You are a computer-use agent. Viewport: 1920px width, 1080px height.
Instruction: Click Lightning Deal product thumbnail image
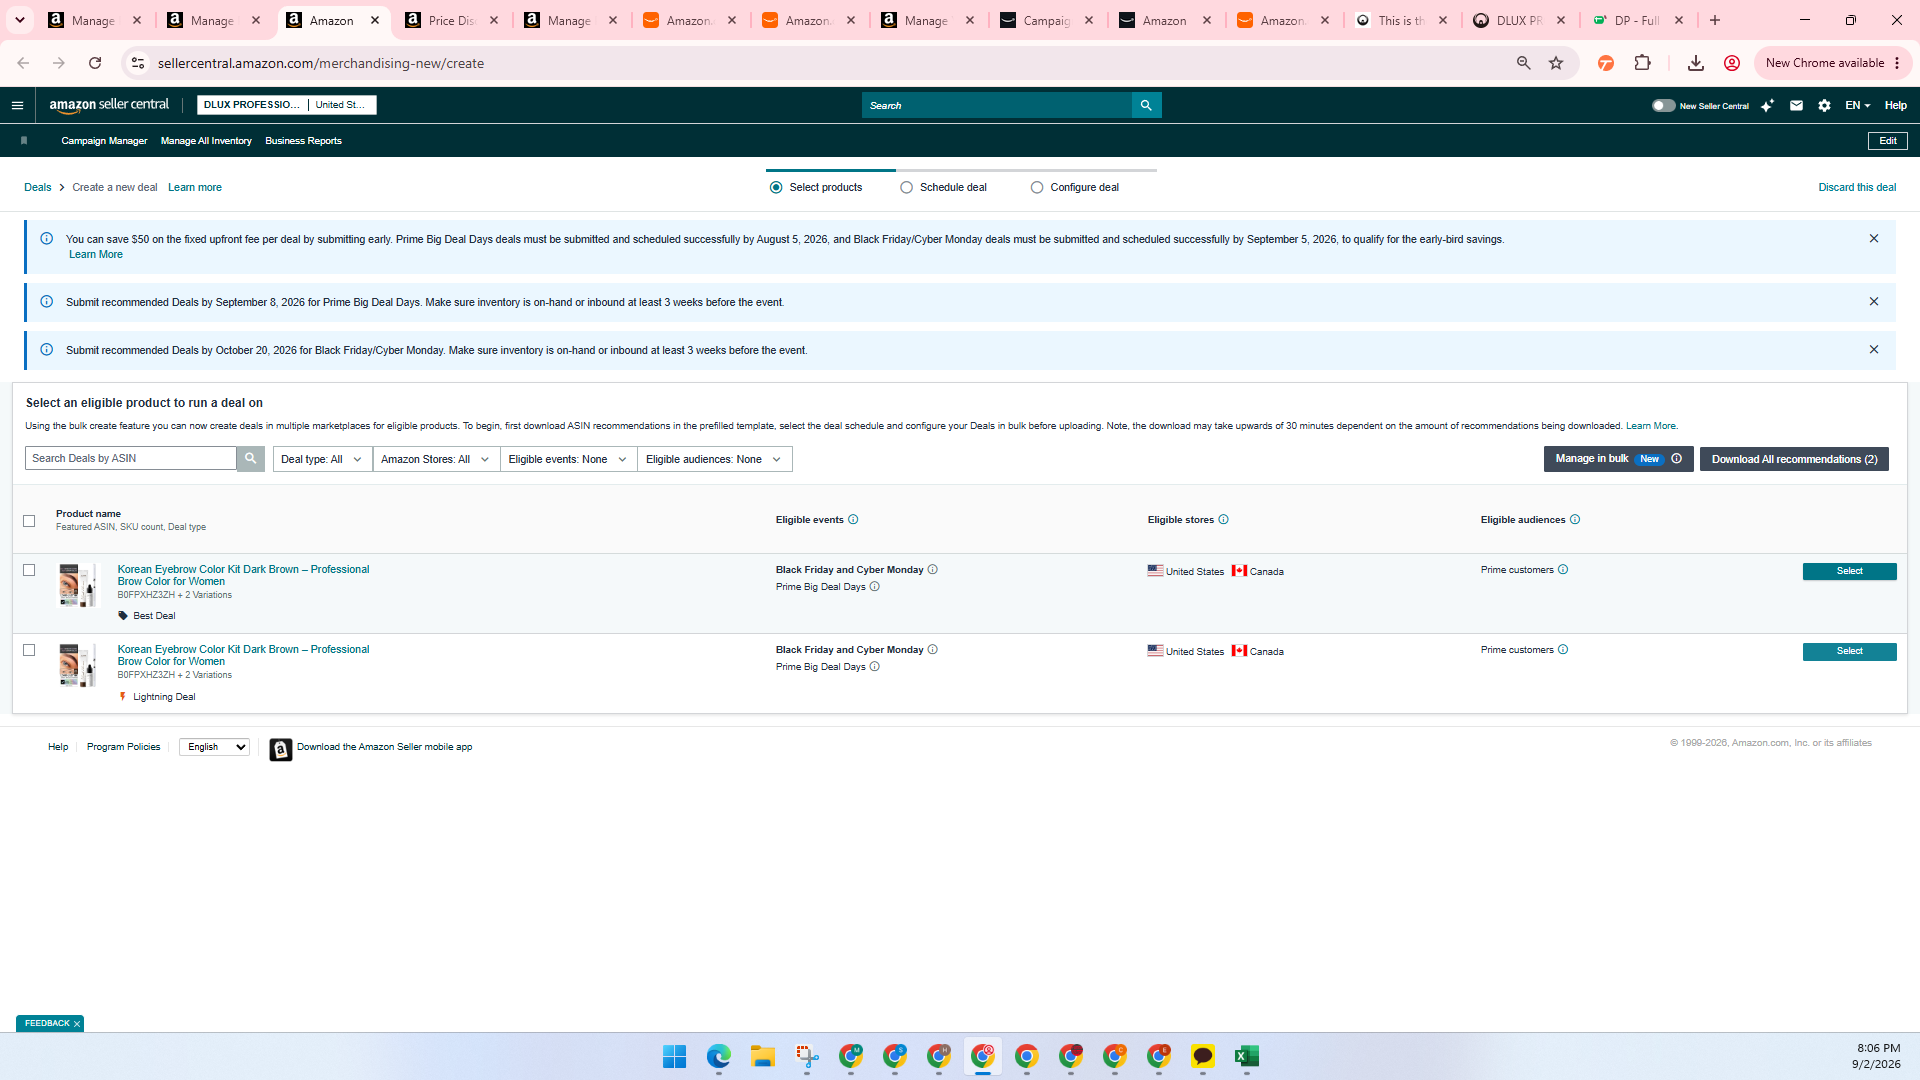click(77, 665)
